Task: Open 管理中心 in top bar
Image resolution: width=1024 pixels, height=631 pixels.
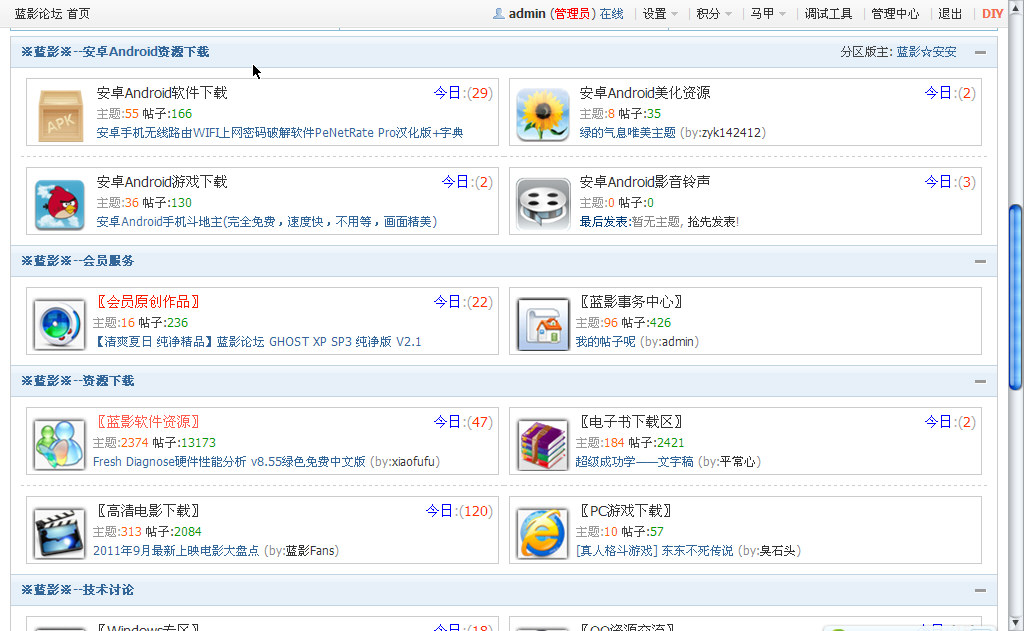Action: coord(895,14)
